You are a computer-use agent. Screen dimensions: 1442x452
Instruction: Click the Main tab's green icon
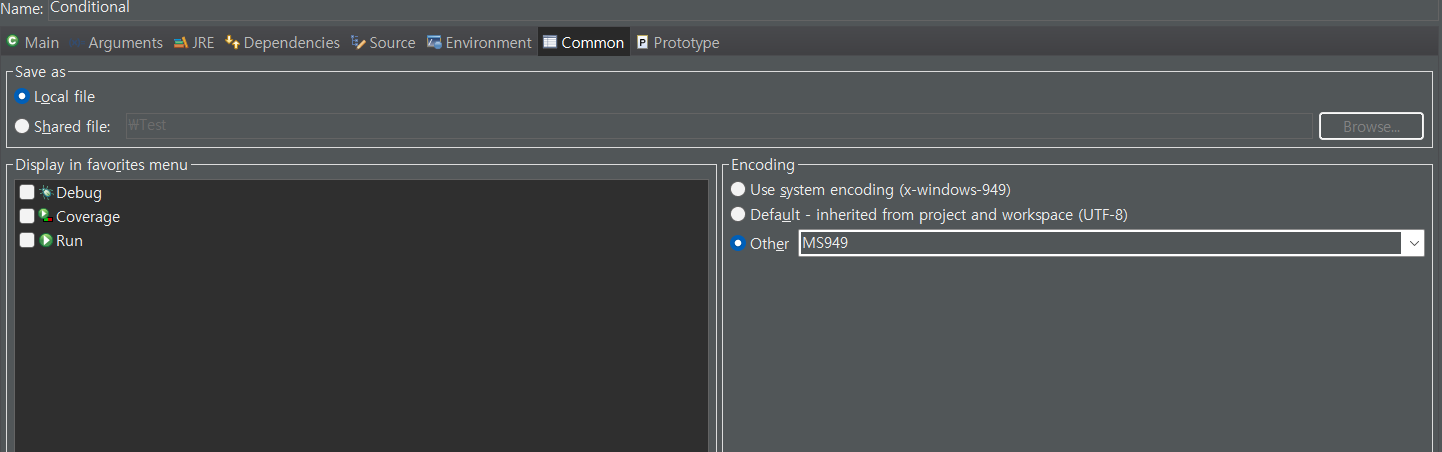click(x=13, y=42)
